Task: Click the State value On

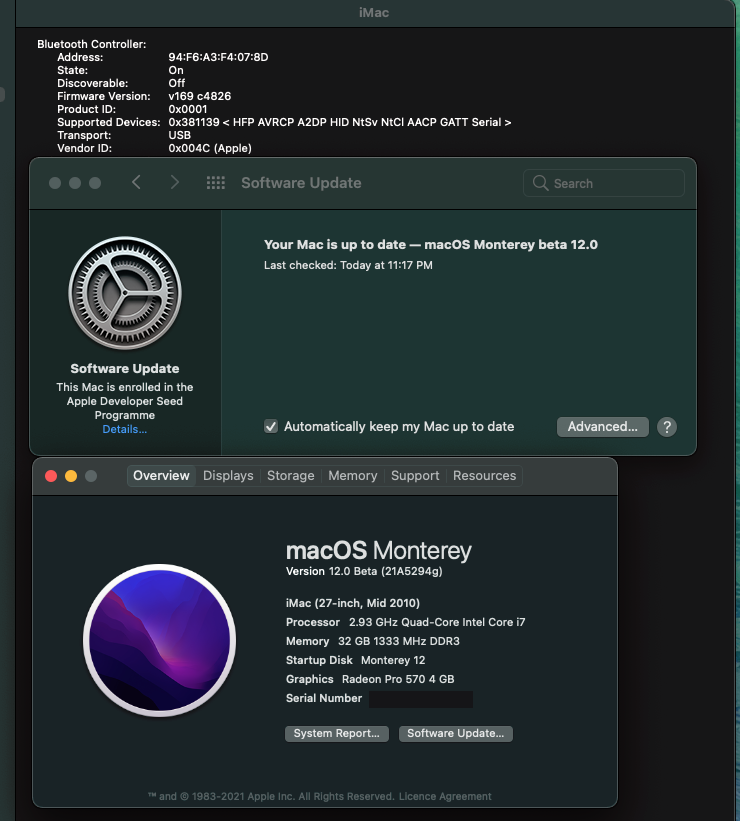Action: click(176, 70)
